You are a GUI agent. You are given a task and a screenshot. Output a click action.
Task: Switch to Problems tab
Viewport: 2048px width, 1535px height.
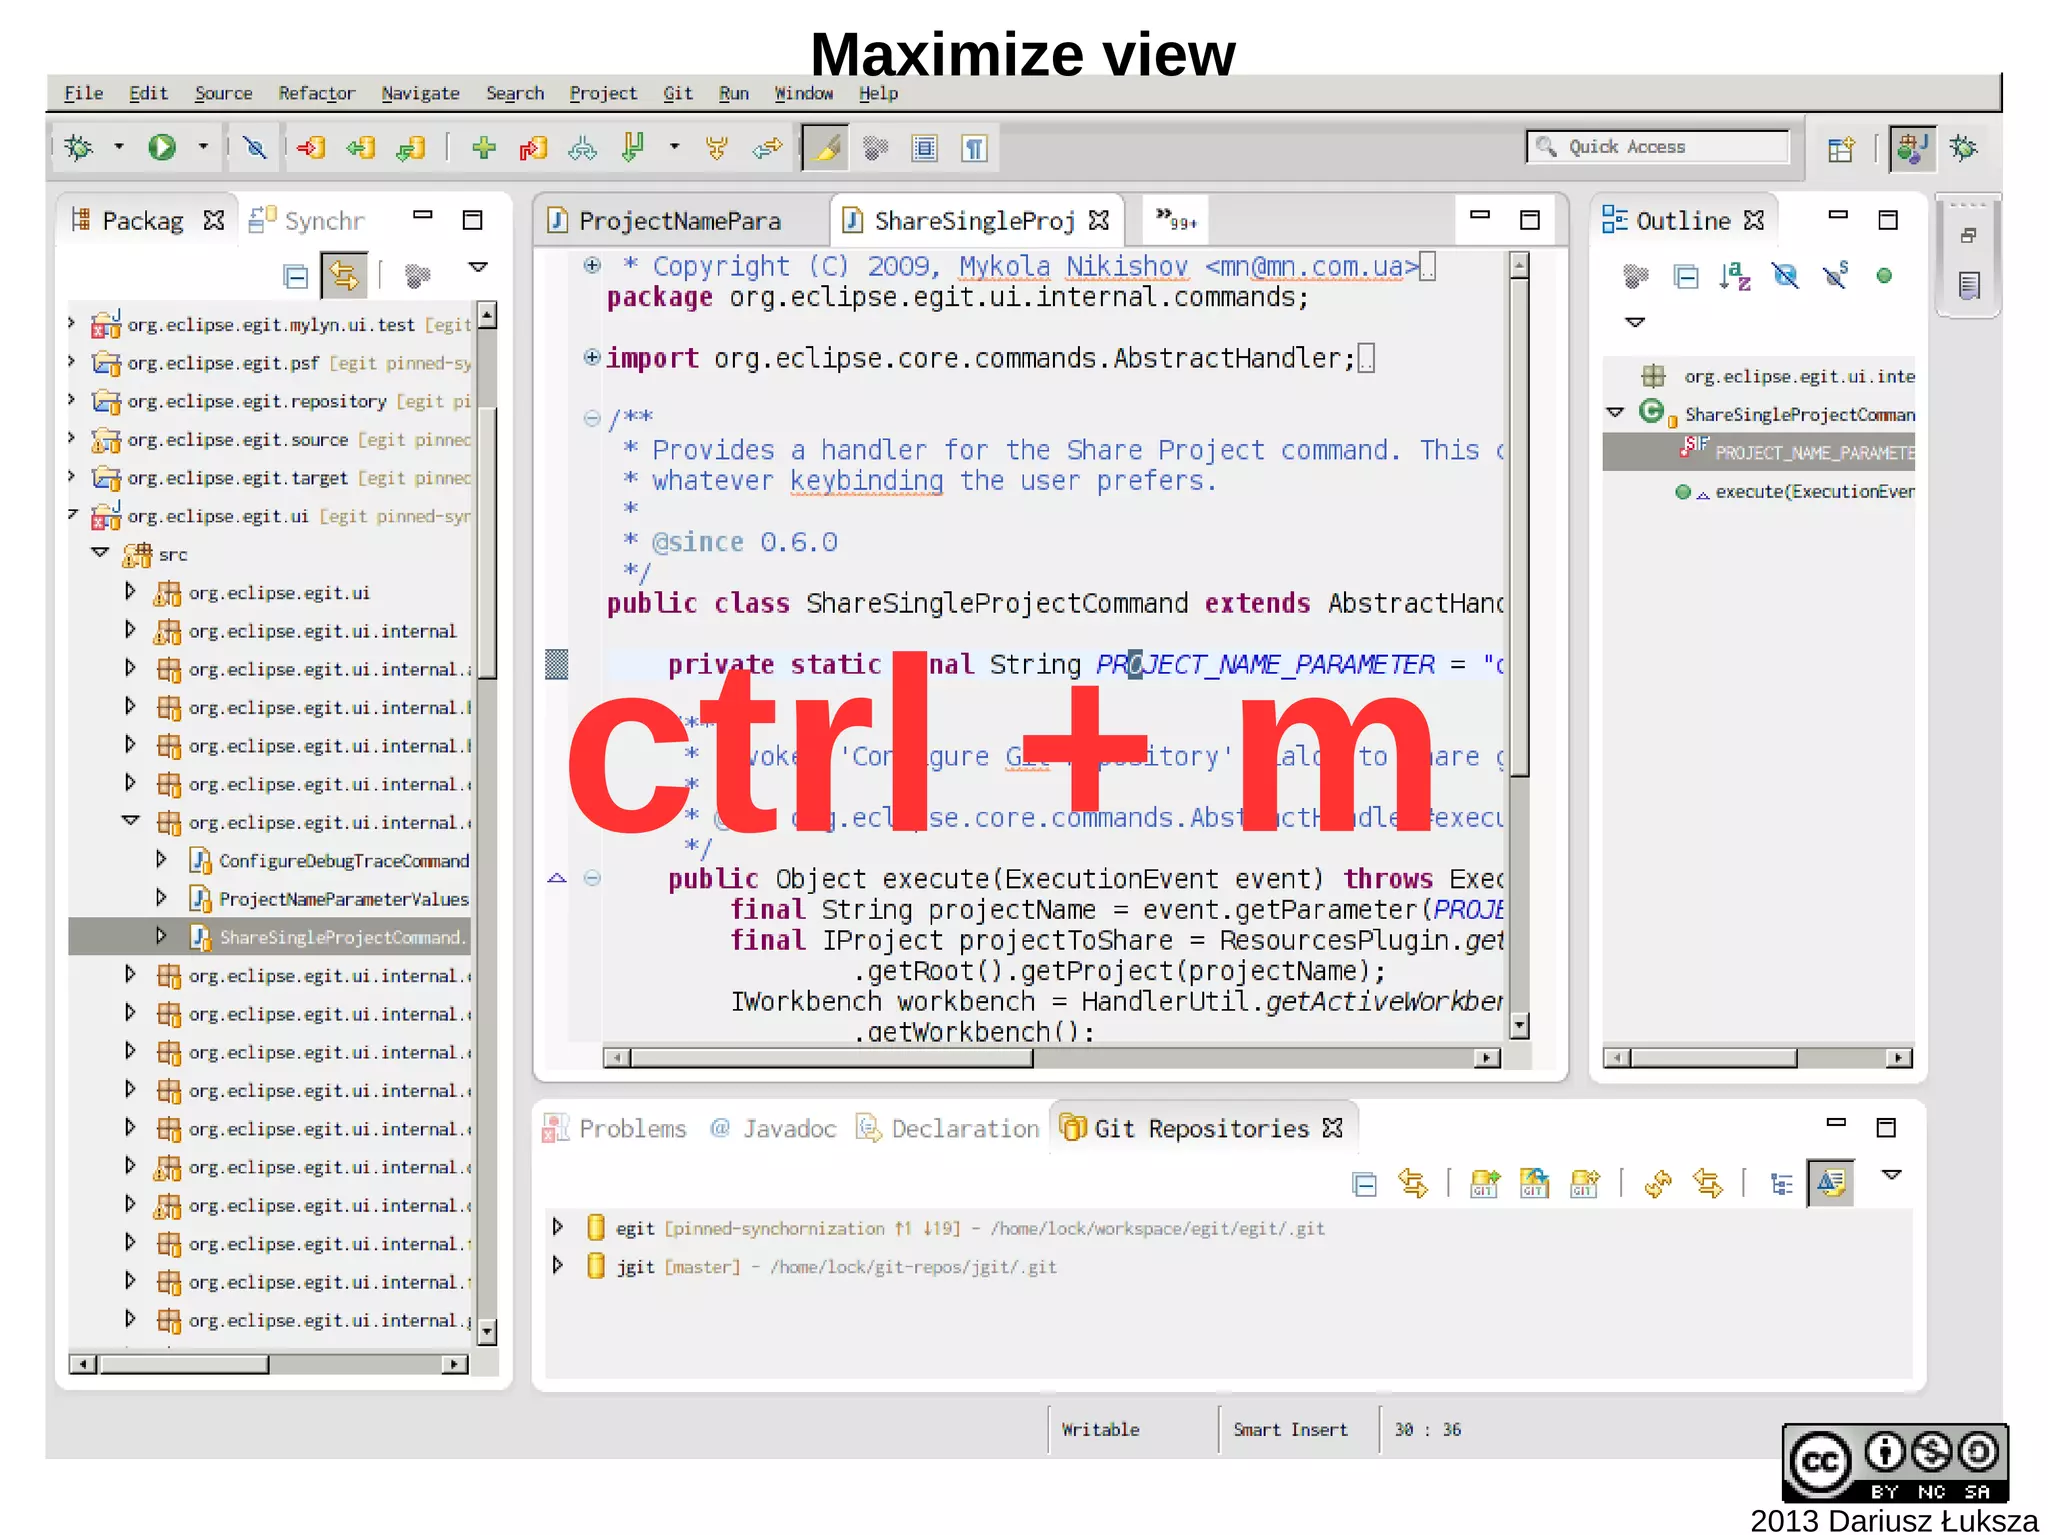coord(615,1128)
